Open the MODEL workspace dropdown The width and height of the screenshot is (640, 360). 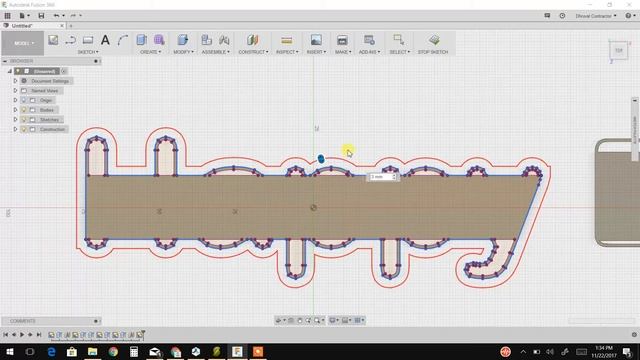click(x=23, y=43)
